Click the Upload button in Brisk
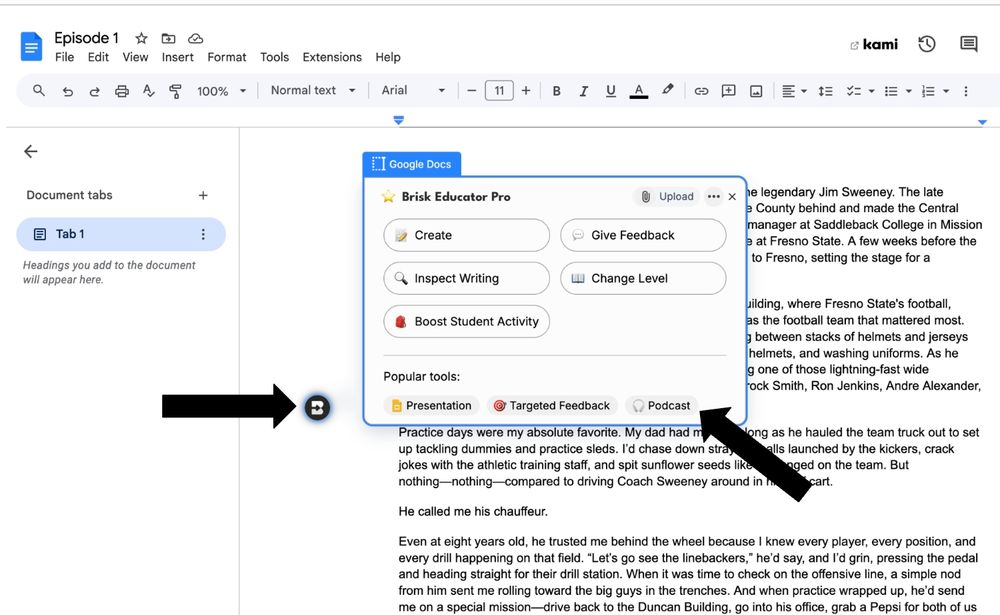Image resolution: width=1000 pixels, height=615 pixels. (x=667, y=196)
